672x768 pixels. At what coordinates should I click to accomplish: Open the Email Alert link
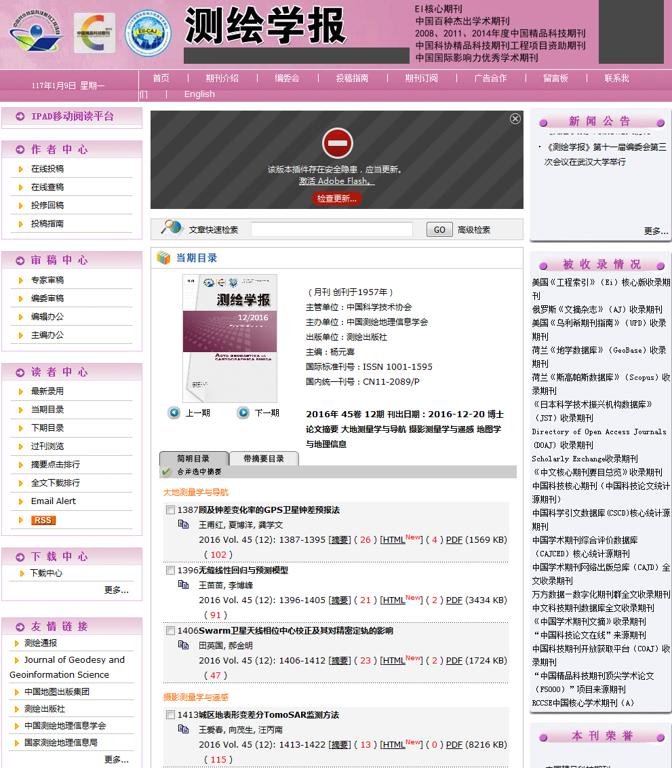[53, 501]
